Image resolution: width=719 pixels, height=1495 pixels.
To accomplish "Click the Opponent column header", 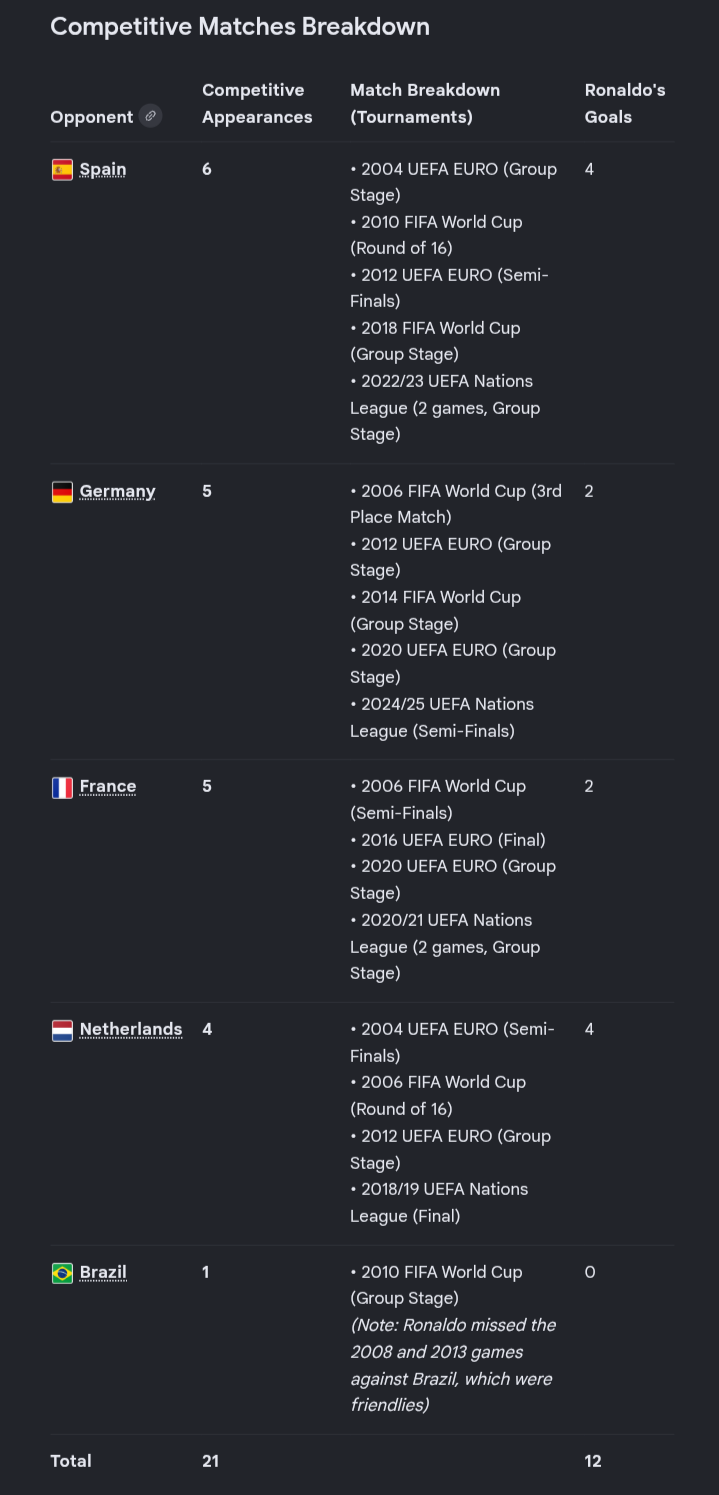I will click(x=92, y=117).
